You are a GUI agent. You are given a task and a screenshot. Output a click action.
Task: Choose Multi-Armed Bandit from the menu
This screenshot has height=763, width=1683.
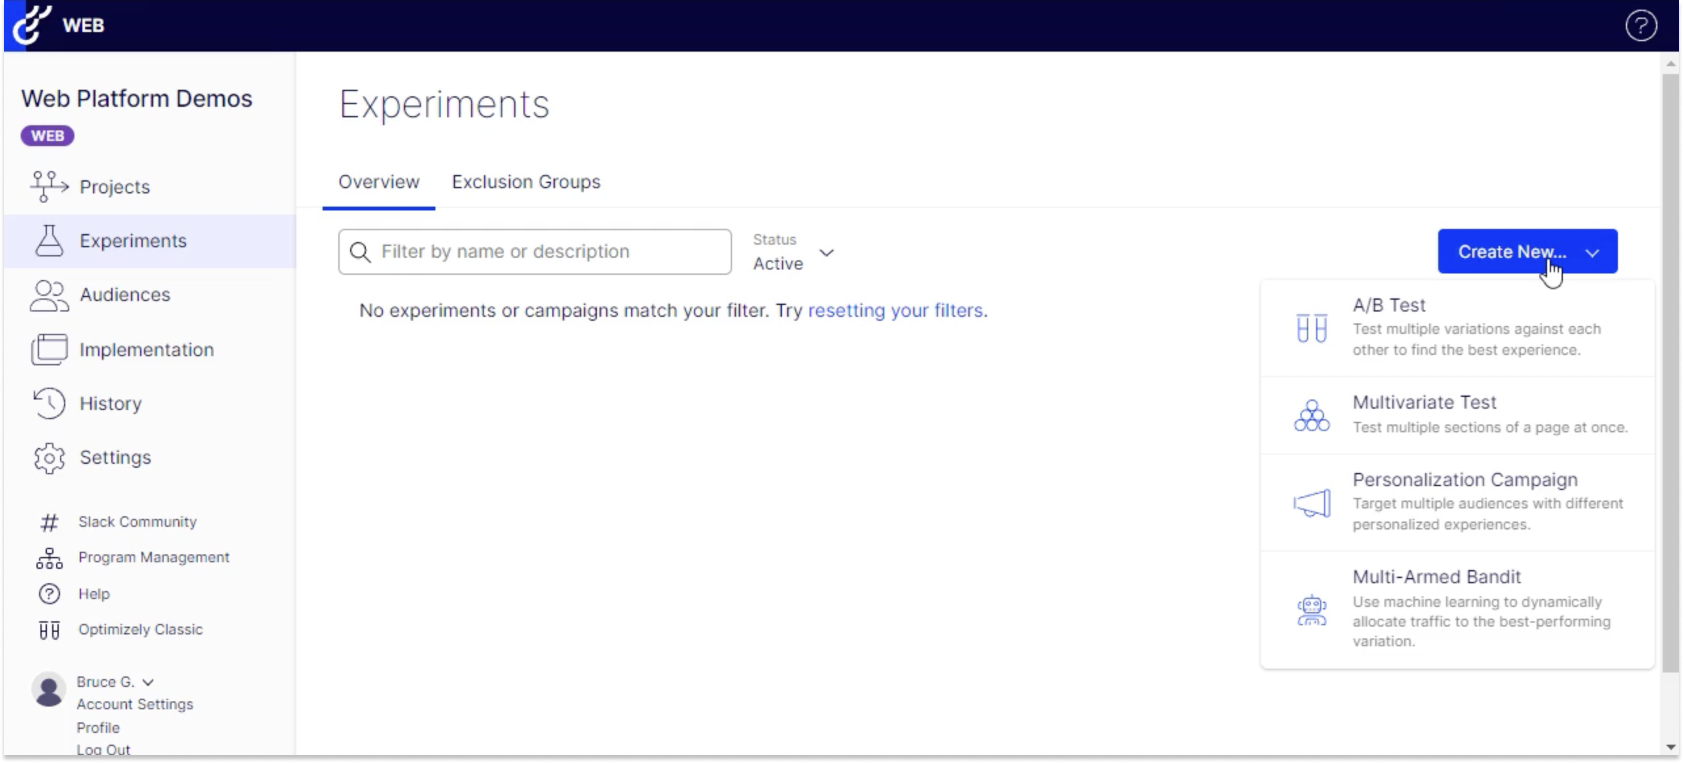pyautogui.click(x=1457, y=609)
